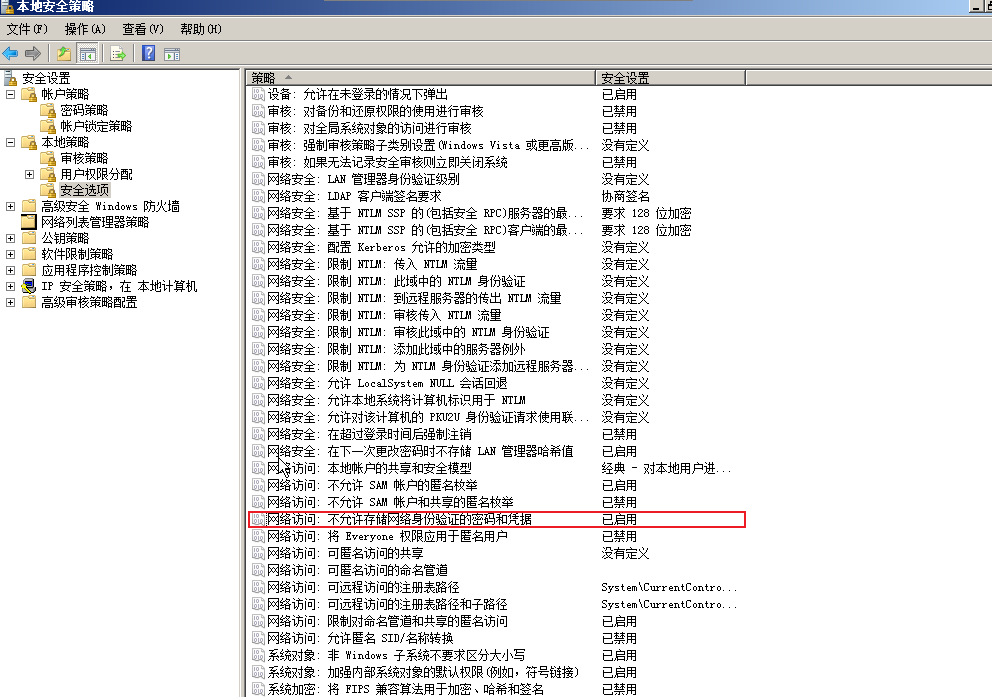Screen dimensions: 992x697
Task: Select 网络安全: LDAP 客户端签名要求
Action: (354, 197)
